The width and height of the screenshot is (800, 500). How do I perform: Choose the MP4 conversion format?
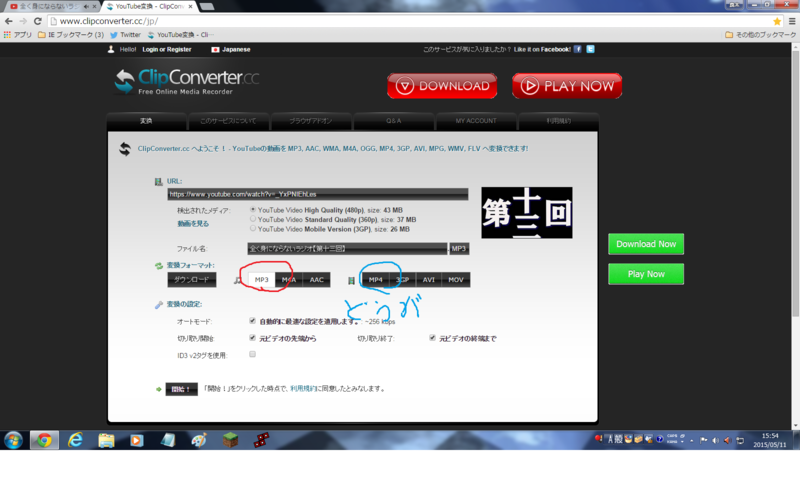pos(376,280)
